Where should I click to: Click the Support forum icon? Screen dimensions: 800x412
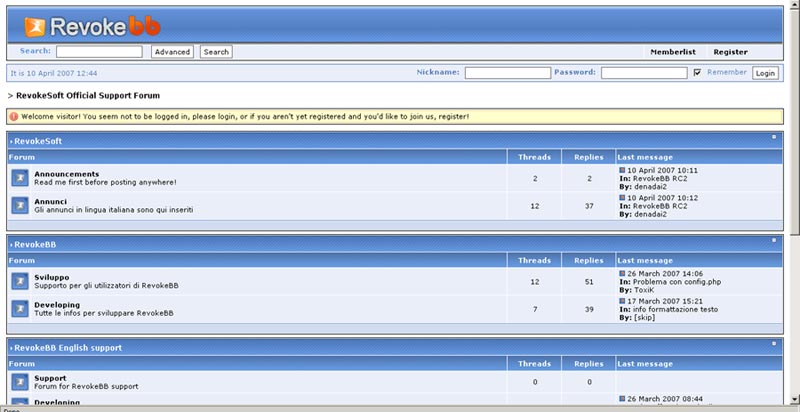click(19, 382)
